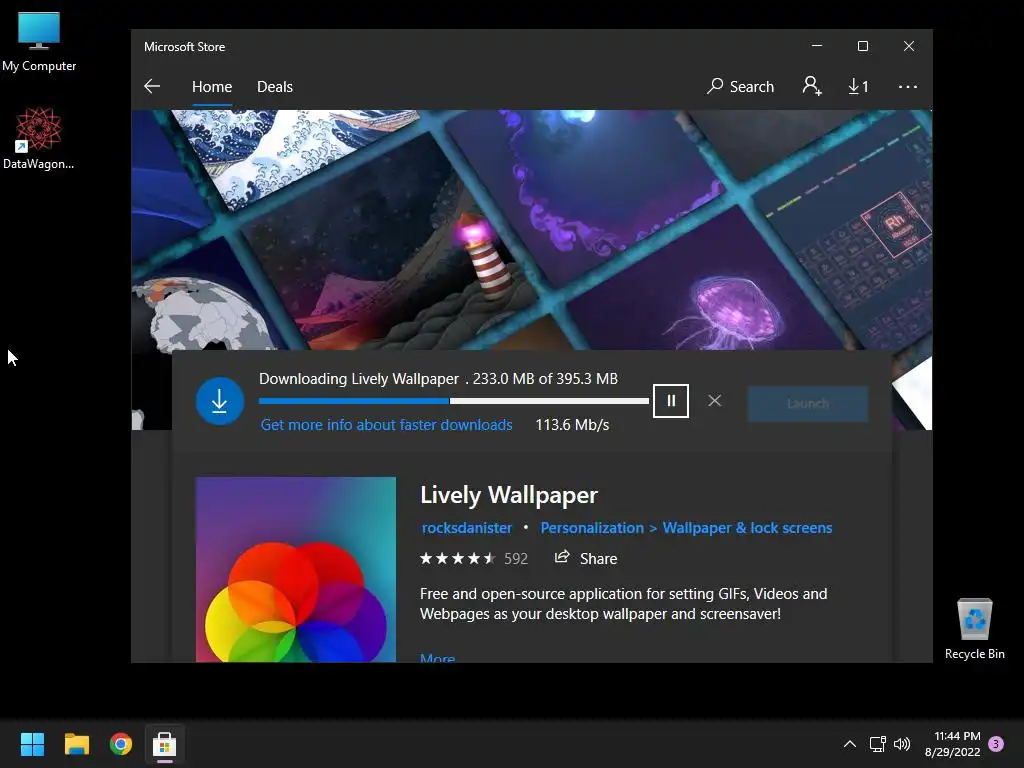This screenshot has width=1024, height=768.
Task: Click the dimmed Launch button
Action: tap(808, 404)
